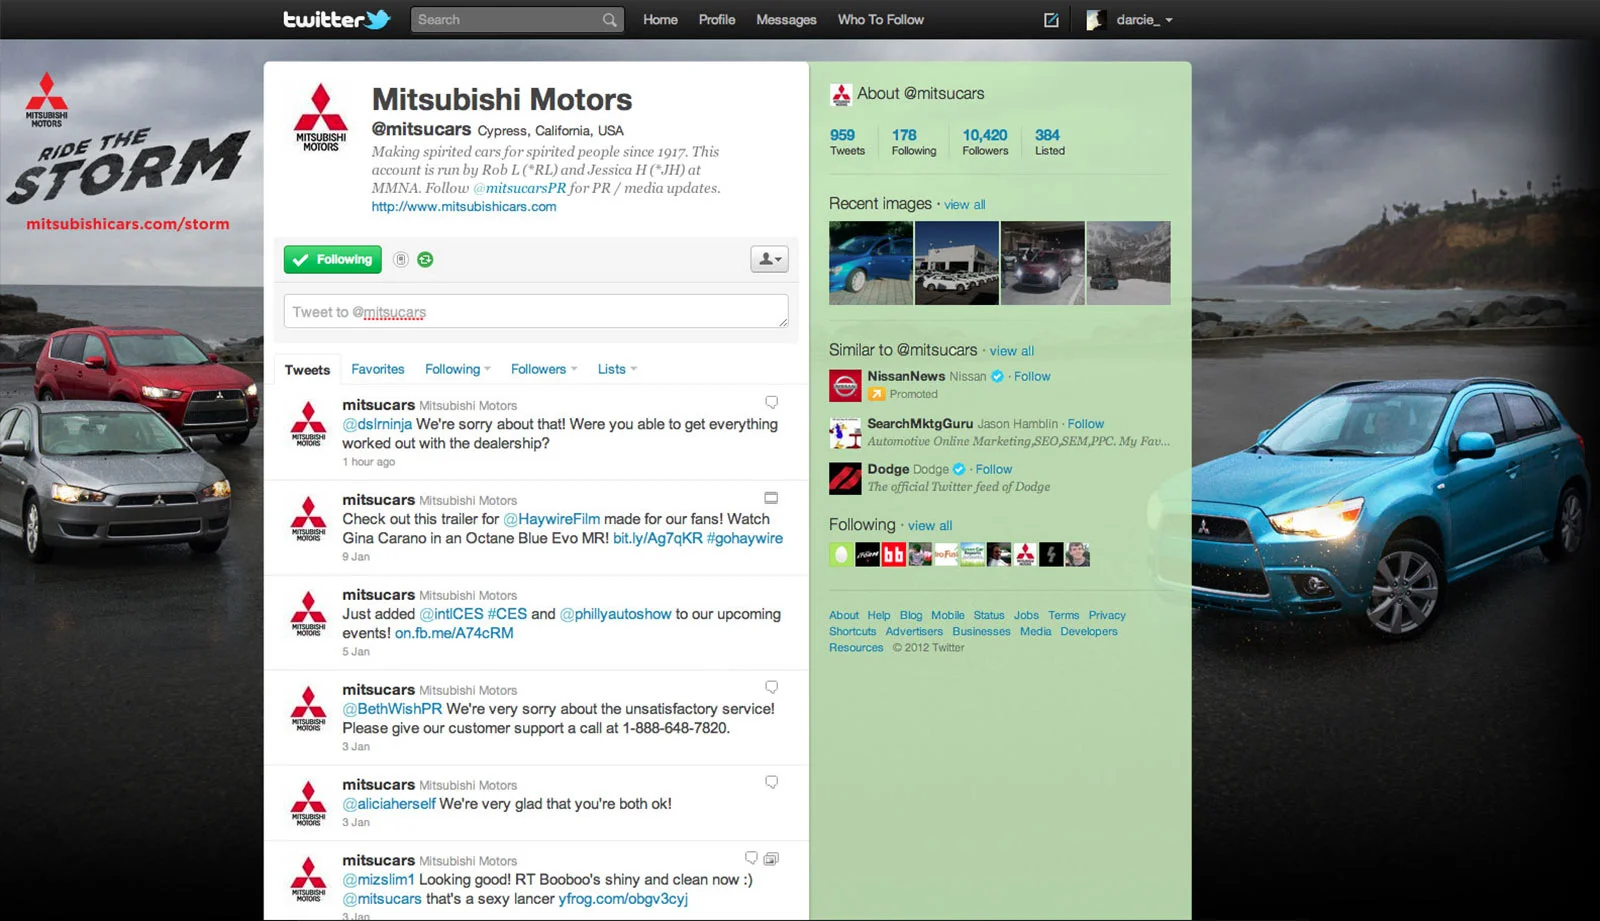
Task: Click the #gohaywire hashtag
Action: point(745,538)
